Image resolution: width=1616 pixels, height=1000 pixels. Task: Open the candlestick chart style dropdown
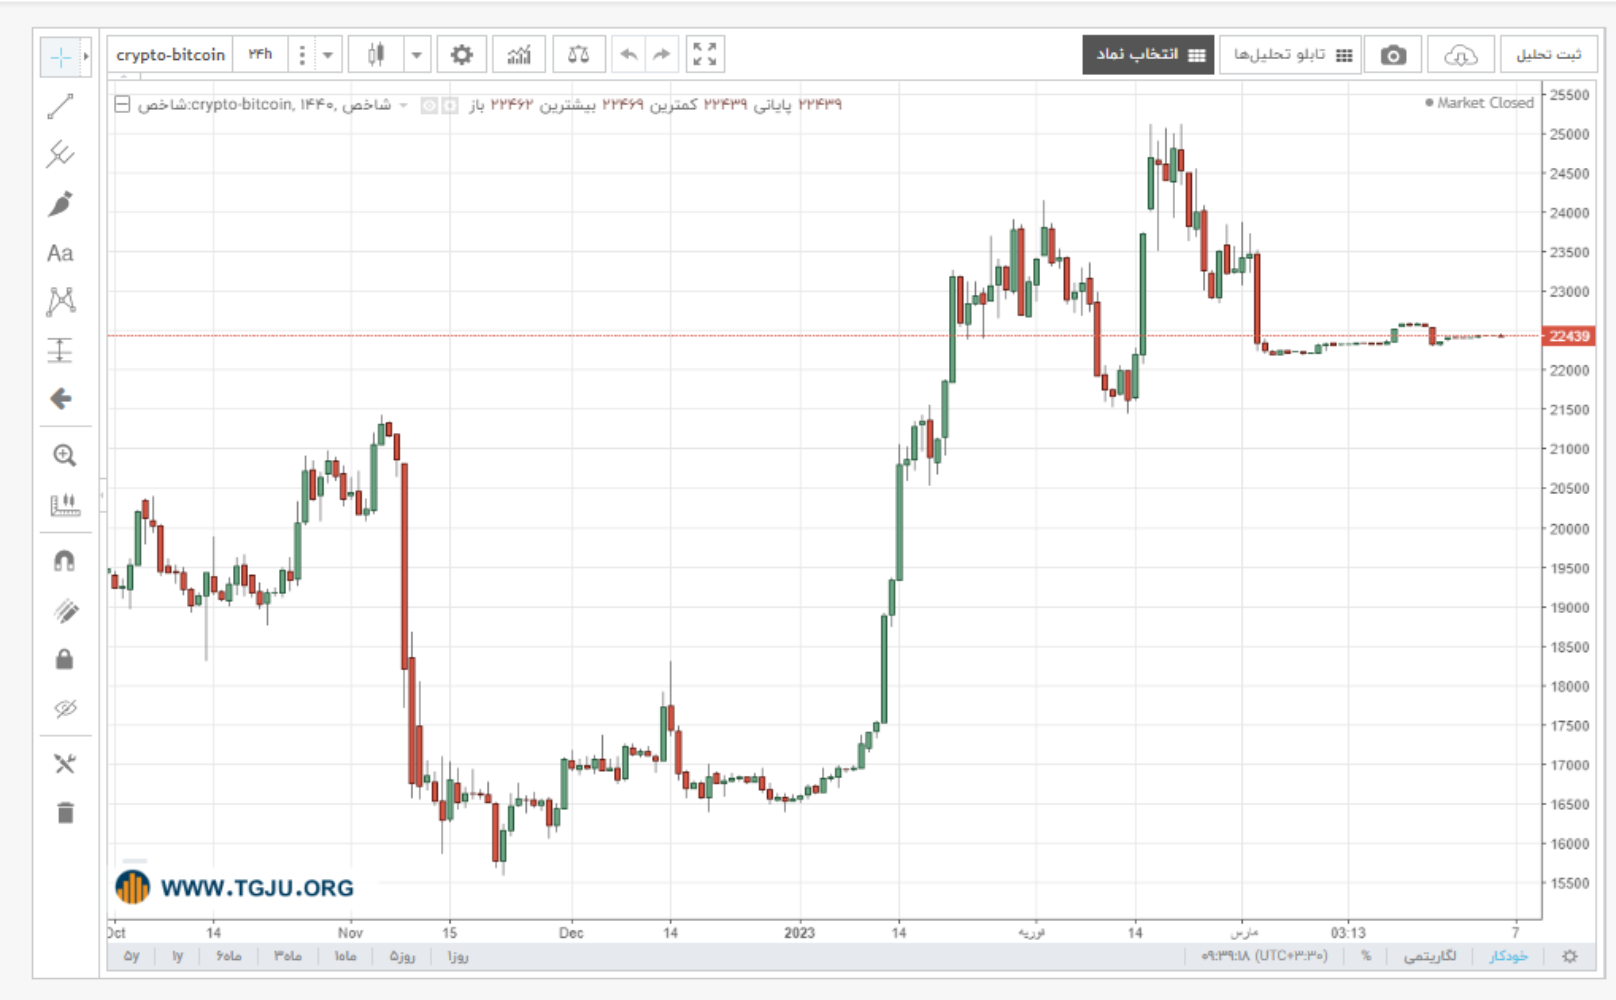tap(417, 55)
